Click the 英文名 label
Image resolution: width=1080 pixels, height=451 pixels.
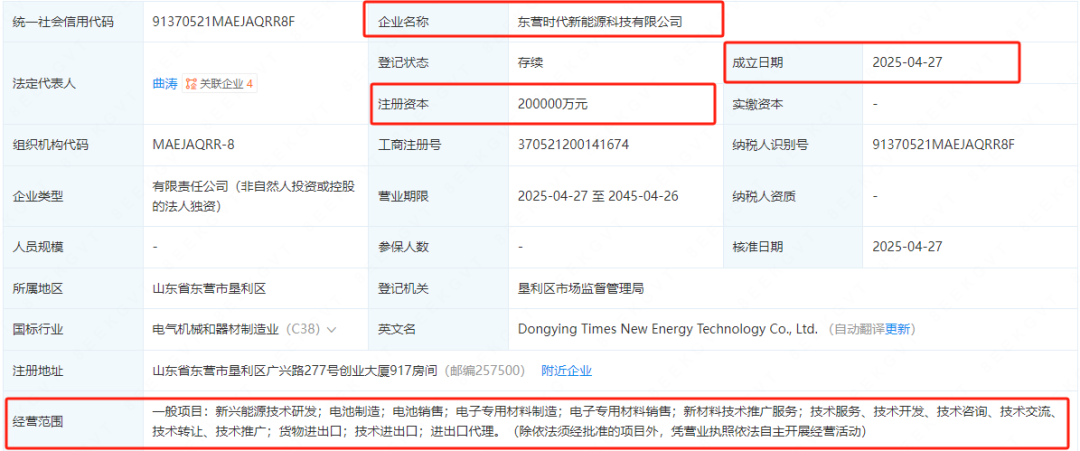(397, 329)
